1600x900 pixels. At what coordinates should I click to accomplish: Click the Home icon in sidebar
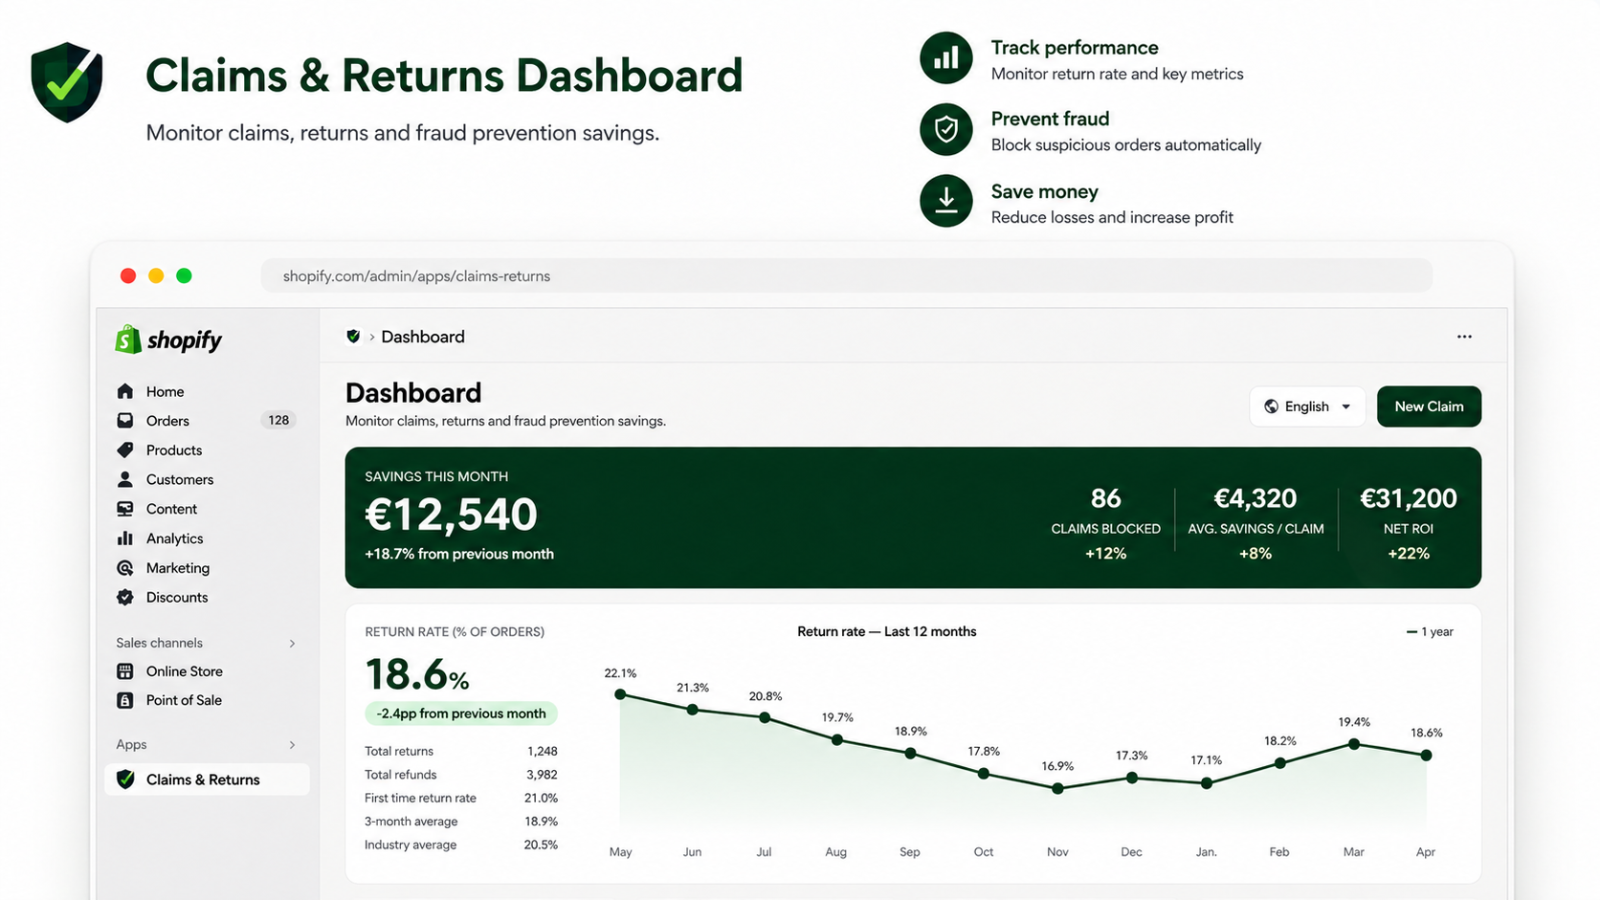[x=125, y=391]
